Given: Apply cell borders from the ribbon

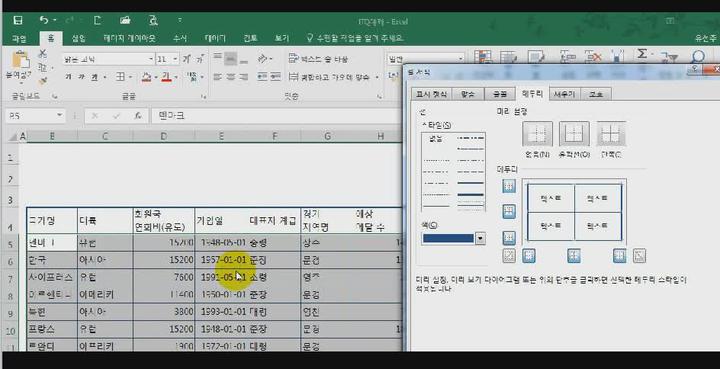Looking at the screenshot, I should 120,77.
